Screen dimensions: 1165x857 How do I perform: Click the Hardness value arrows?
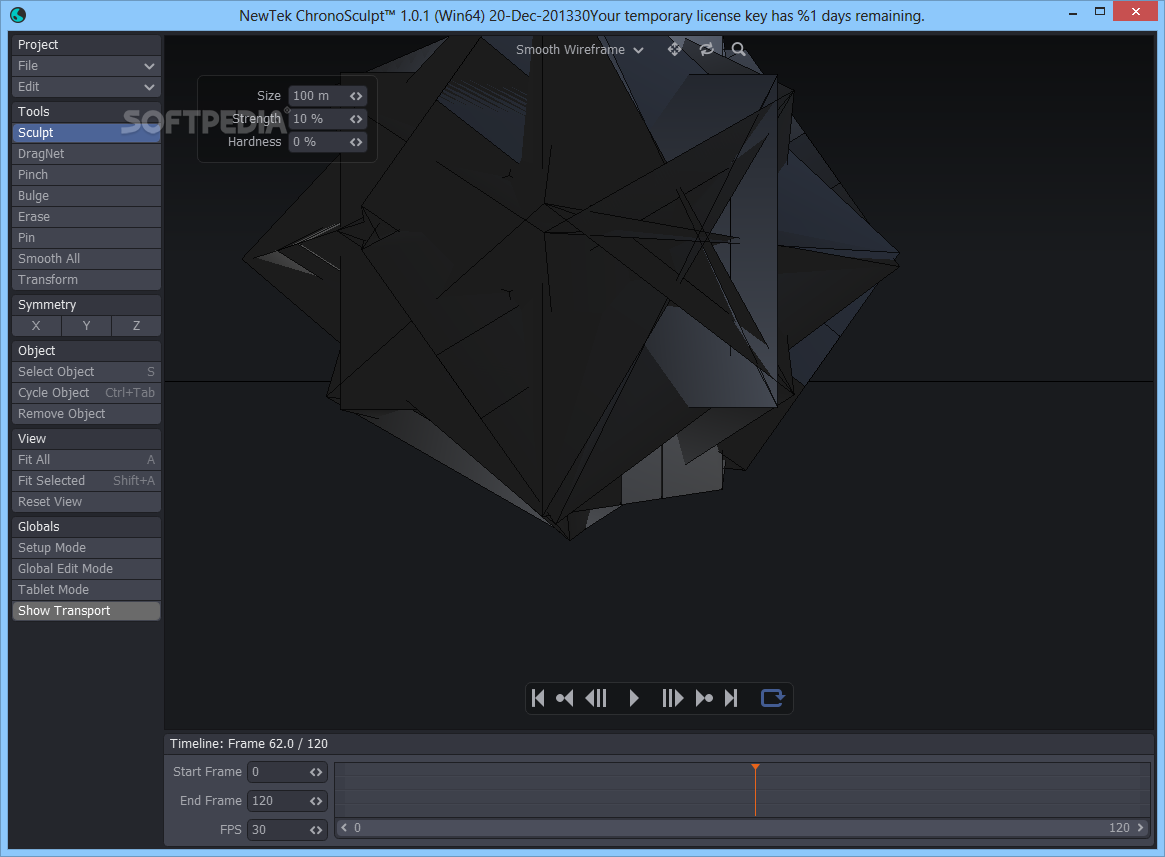[x=356, y=142]
